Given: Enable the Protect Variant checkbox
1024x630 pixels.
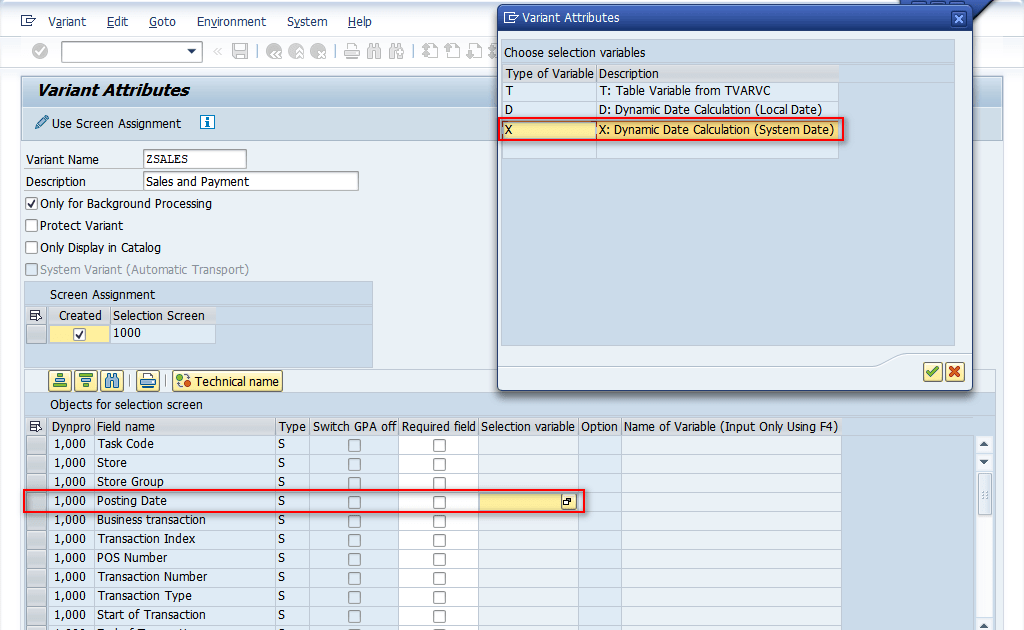Looking at the screenshot, I should click(32, 226).
